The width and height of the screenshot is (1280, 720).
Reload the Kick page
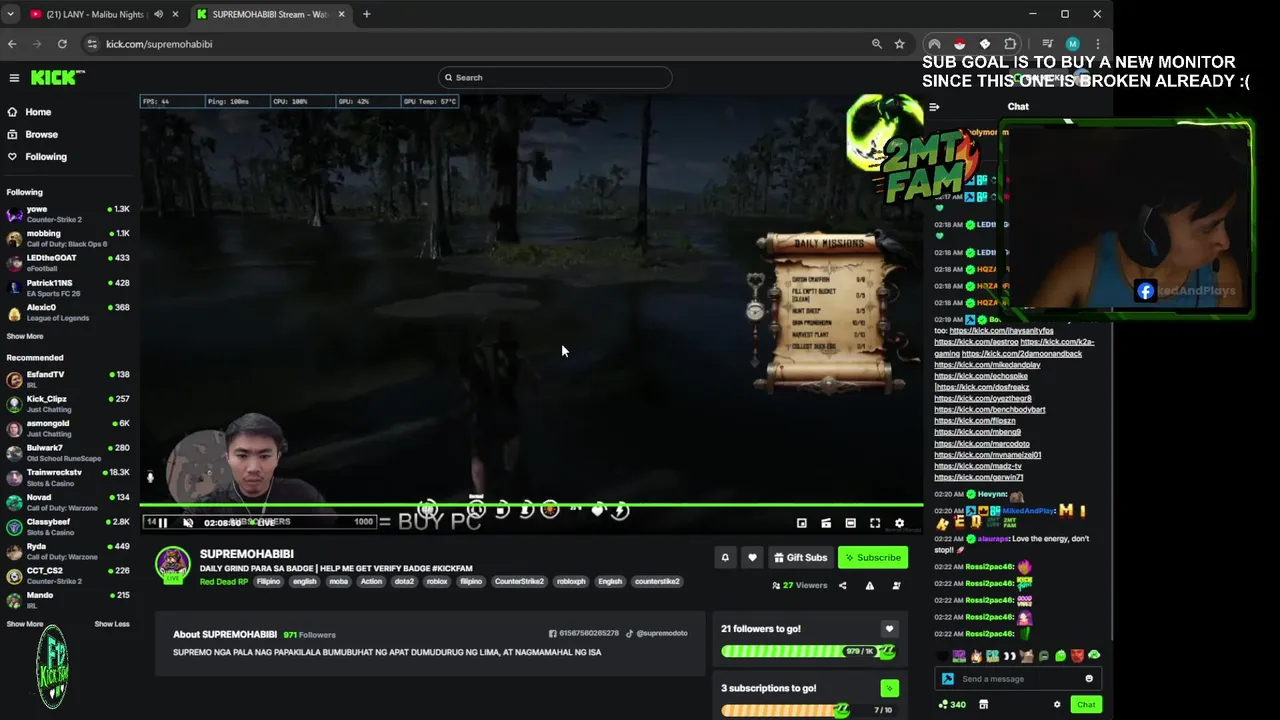pyautogui.click(x=62, y=44)
